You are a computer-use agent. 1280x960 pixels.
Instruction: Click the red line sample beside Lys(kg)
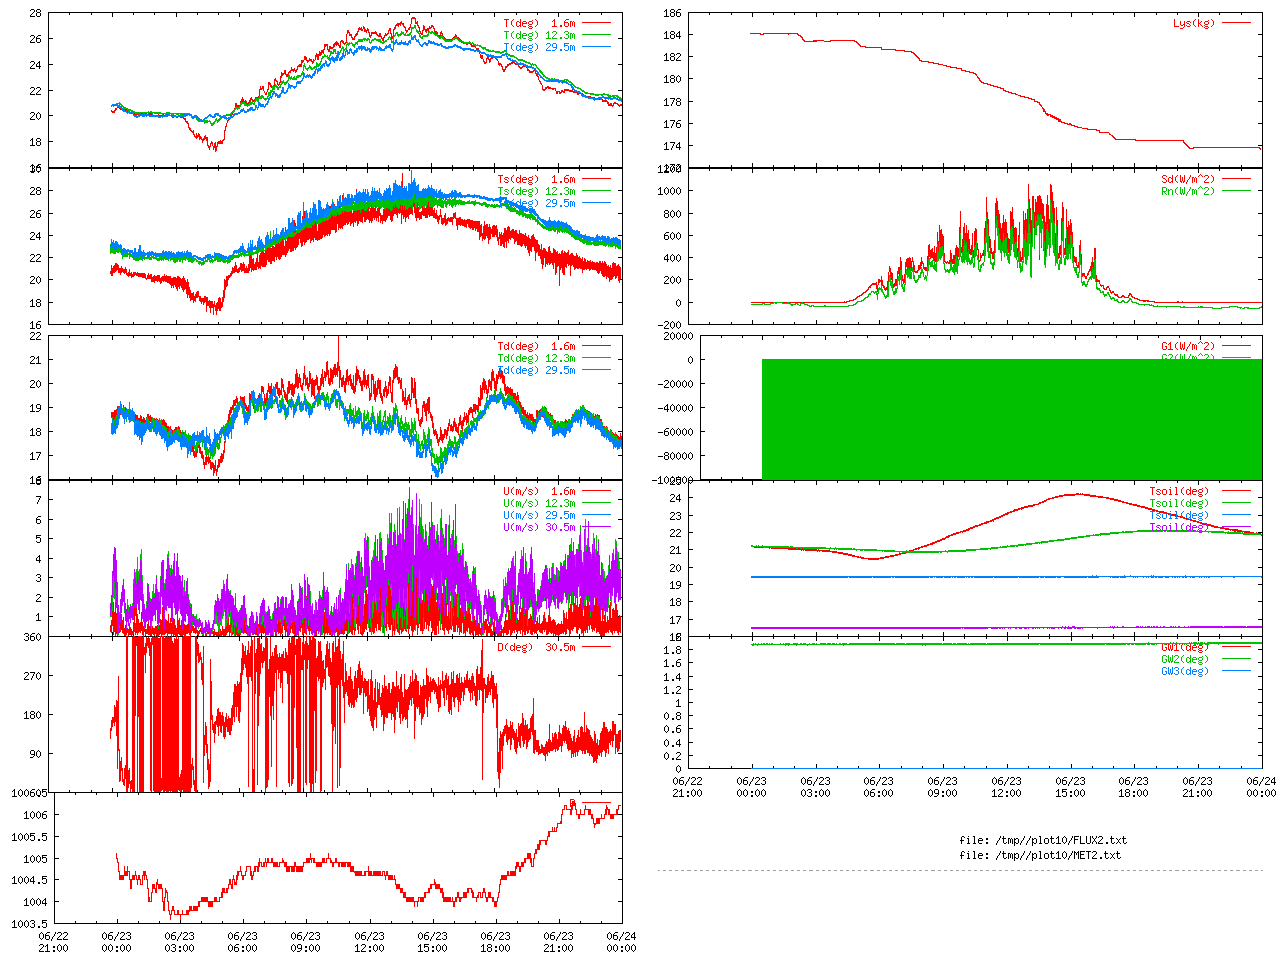(1236, 23)
